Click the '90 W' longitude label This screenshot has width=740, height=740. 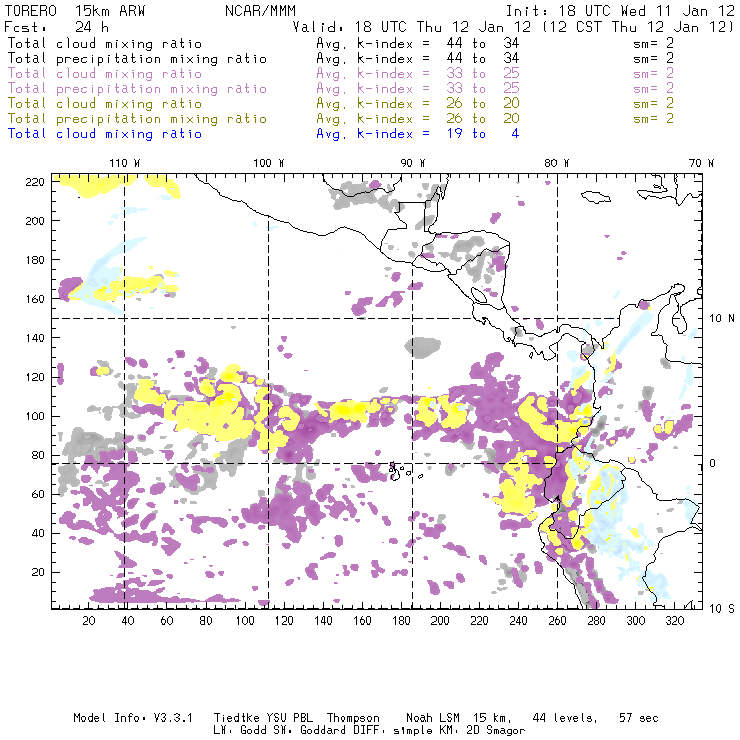[412, 163]
